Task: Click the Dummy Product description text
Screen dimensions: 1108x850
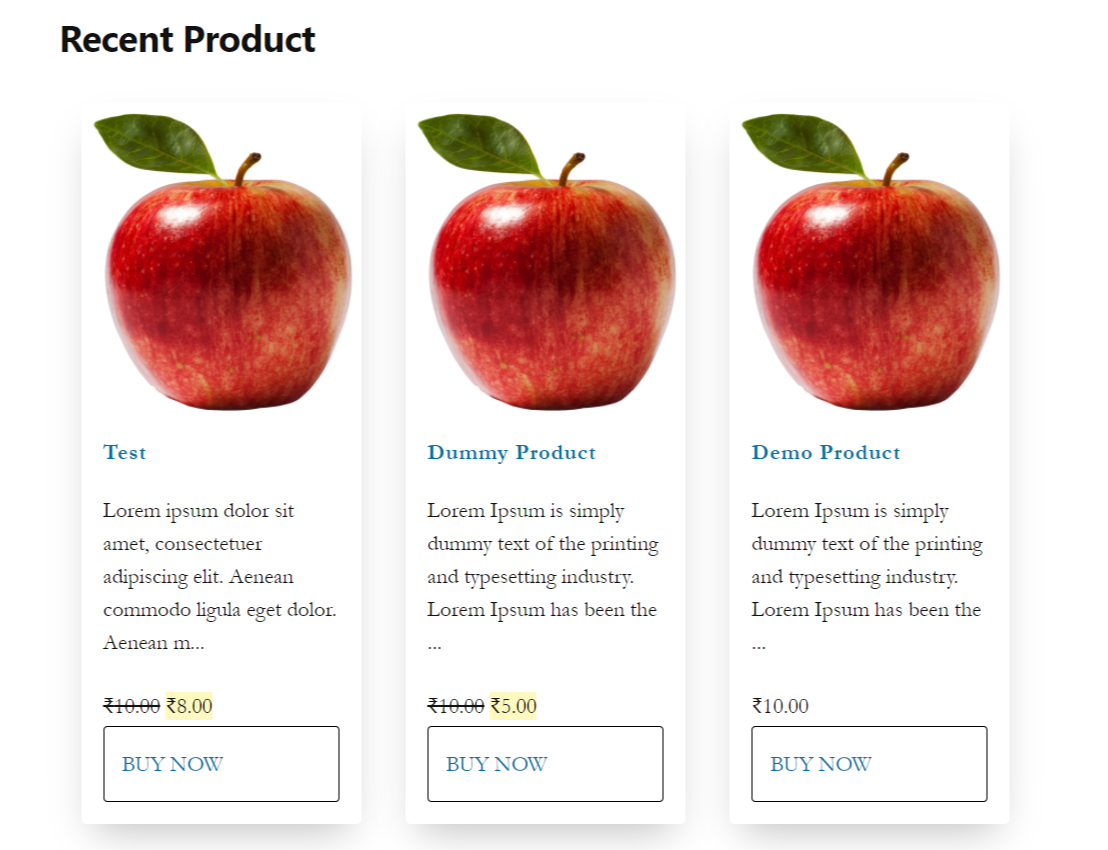Action: pyautogui.click(x=543, y=577)
